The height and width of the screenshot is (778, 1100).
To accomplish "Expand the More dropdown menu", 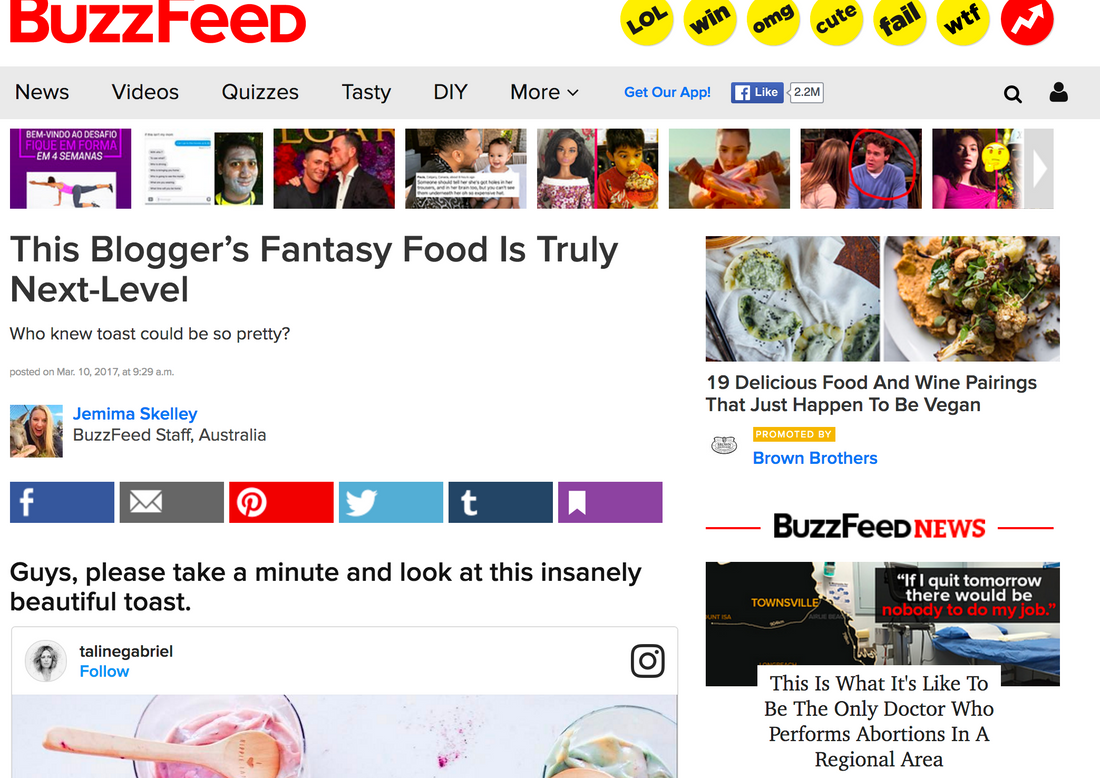I will point(544,92).
